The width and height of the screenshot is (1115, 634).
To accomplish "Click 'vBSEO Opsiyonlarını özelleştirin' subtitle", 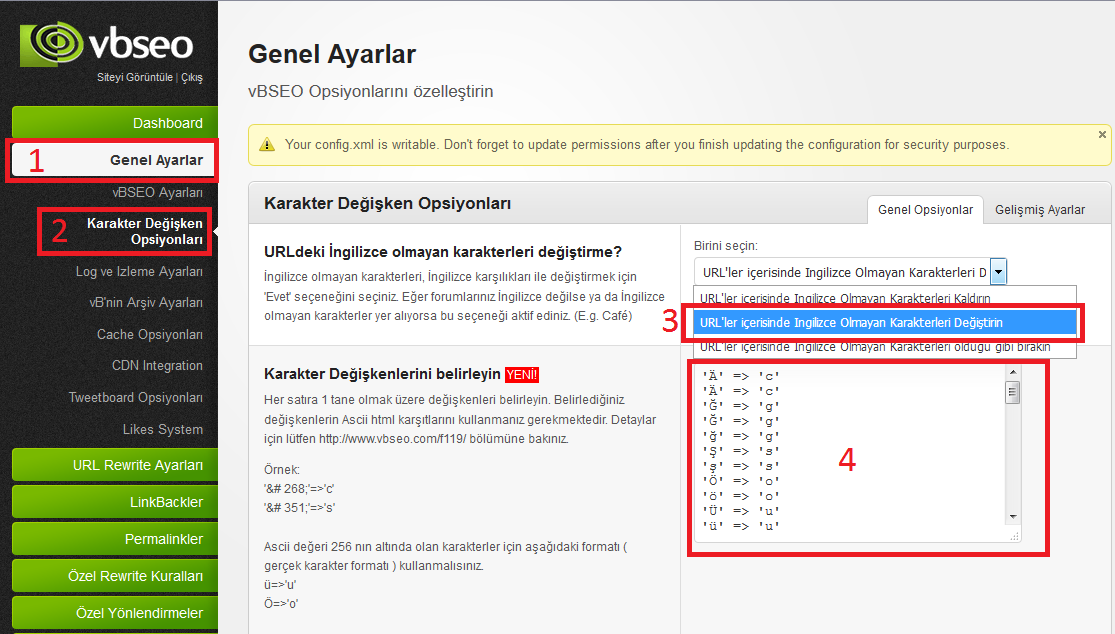I will [370, 92].
